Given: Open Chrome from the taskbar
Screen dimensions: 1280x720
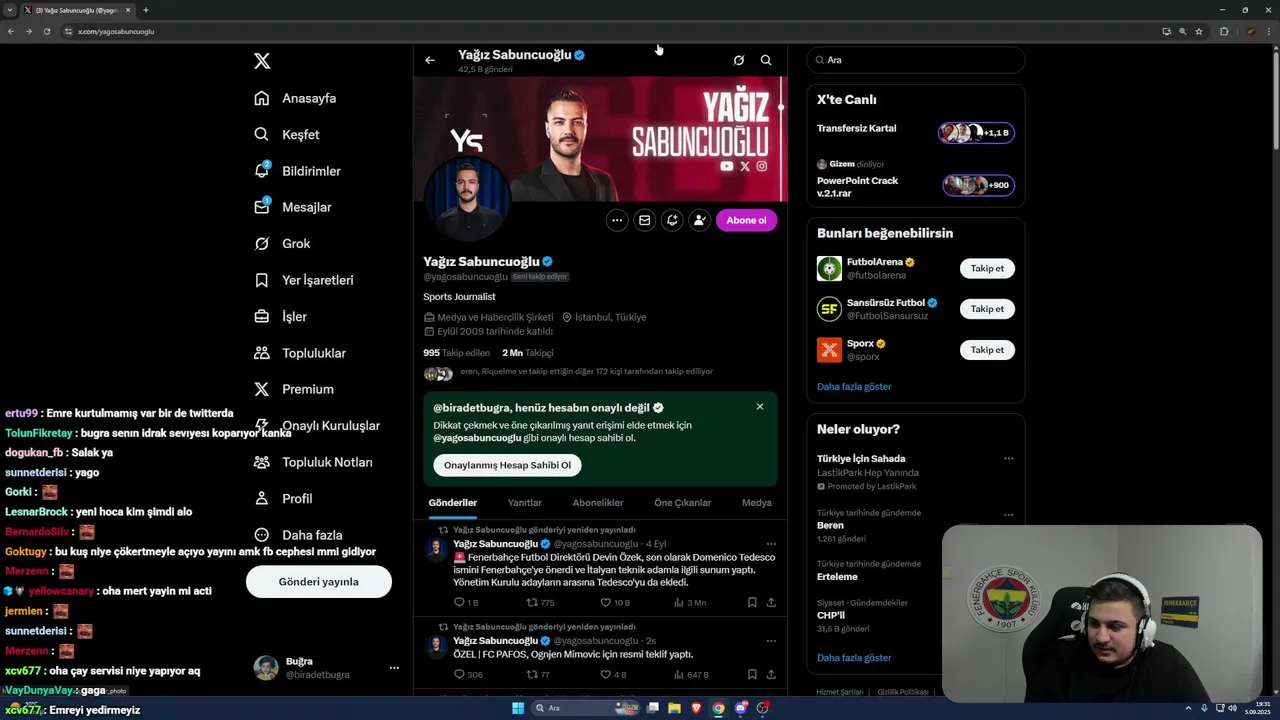Looking at the screenshot, I should pyautogui.click(x=718, y=708).
